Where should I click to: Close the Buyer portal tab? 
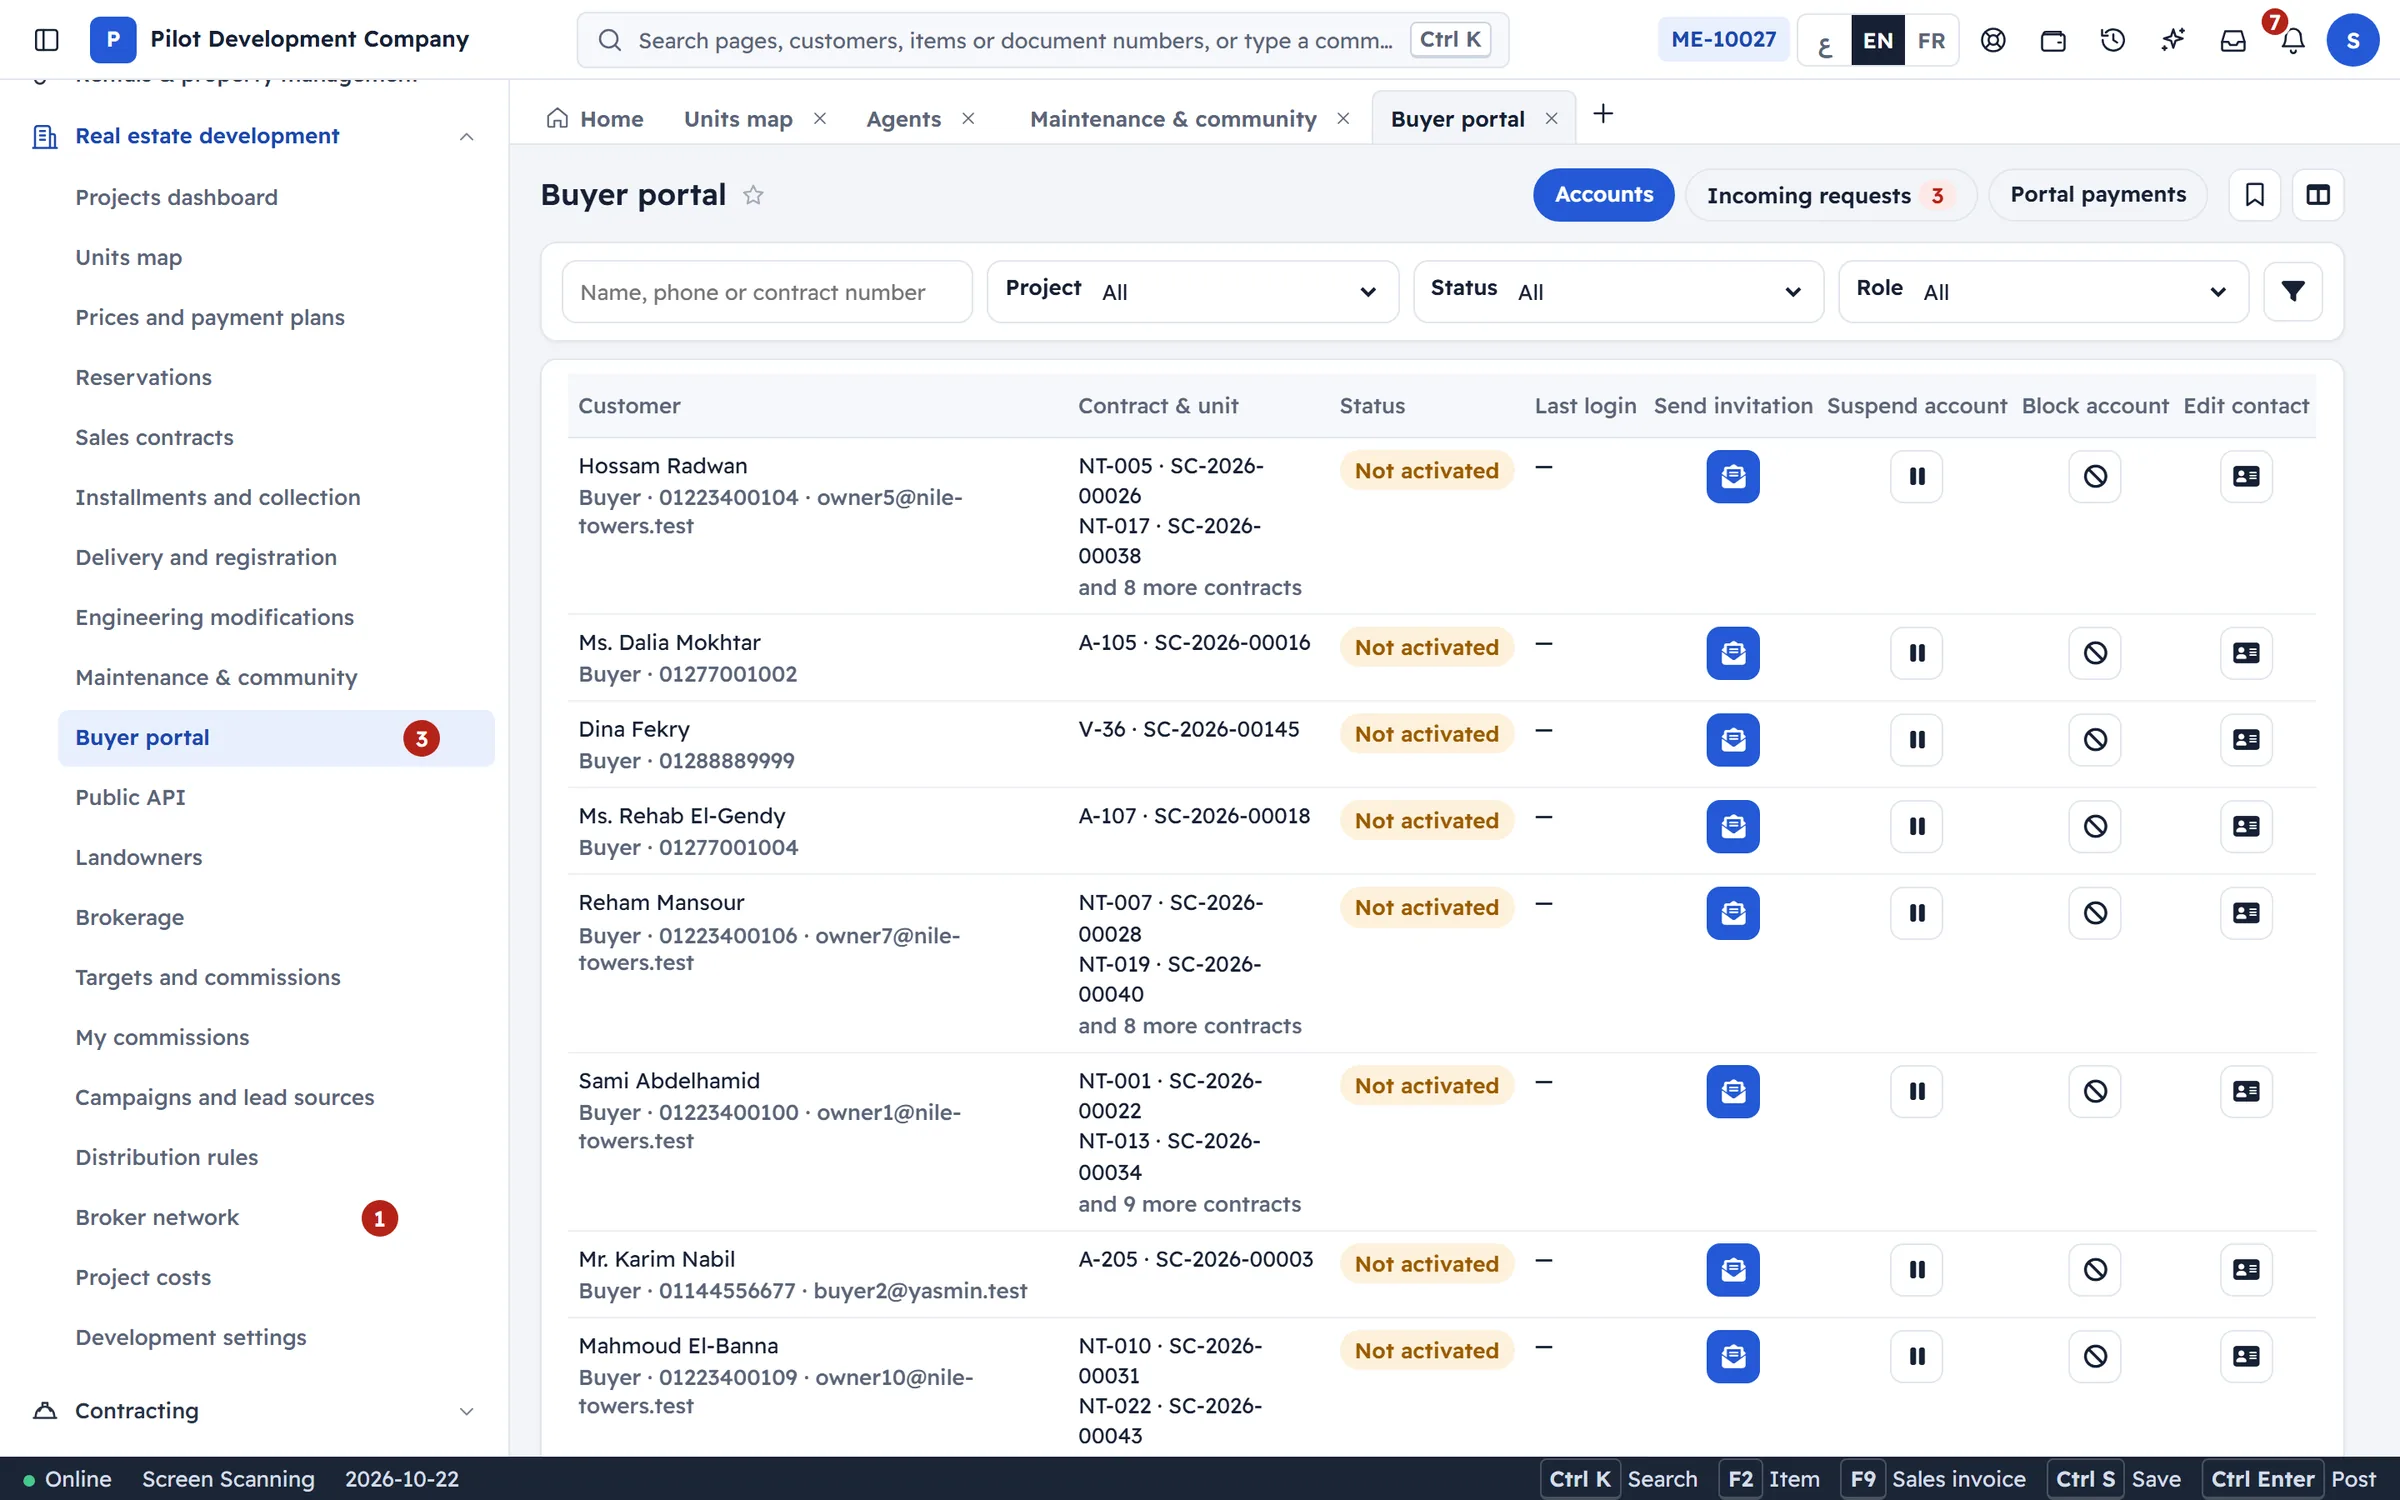[x=1551, y=118]
